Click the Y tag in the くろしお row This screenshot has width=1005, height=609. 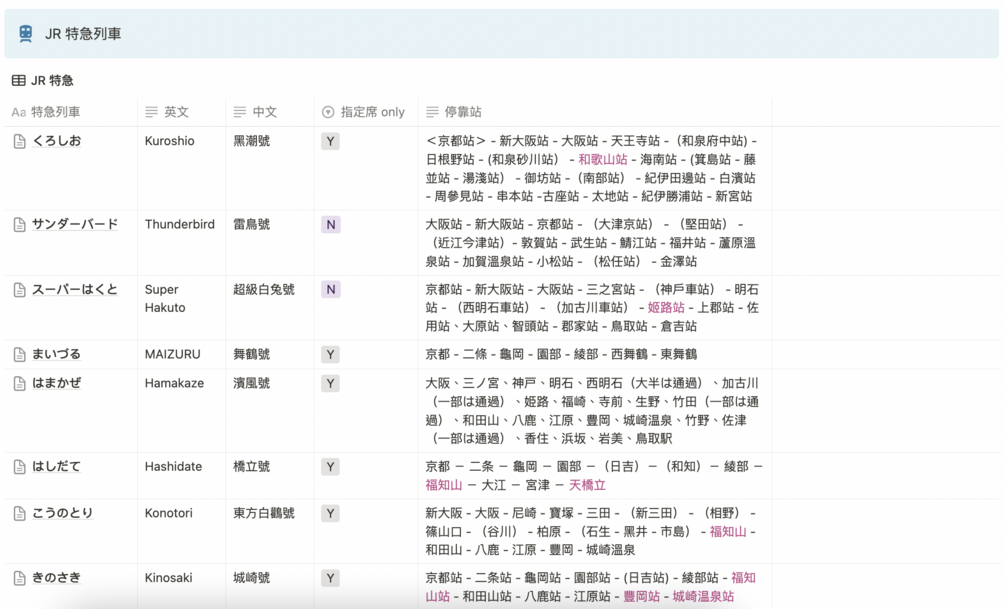click(x=330, y=141)
